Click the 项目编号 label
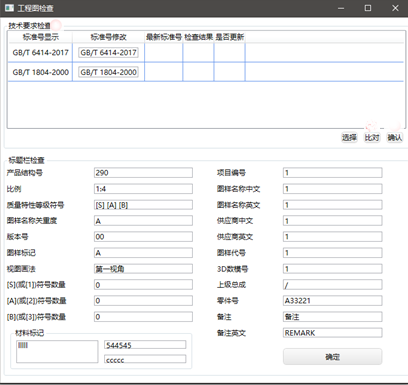The height and width of the screenshot is (385, 408). pos(231,173)
